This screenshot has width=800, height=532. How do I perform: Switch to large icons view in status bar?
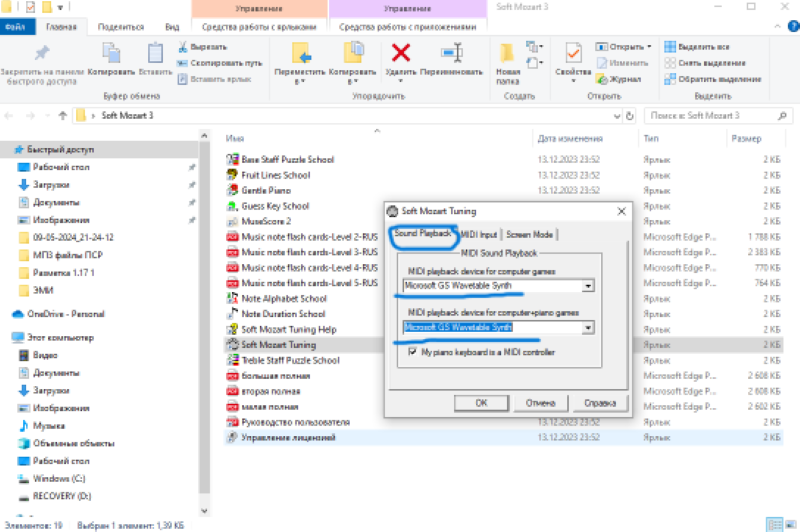coord(790,524)
